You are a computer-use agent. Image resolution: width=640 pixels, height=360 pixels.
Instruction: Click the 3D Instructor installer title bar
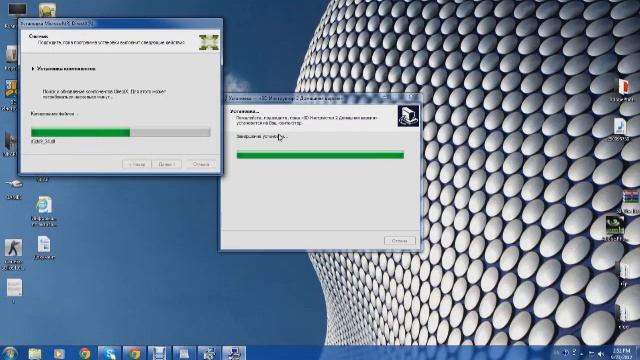pyautogui.click(x=320, y=98)
